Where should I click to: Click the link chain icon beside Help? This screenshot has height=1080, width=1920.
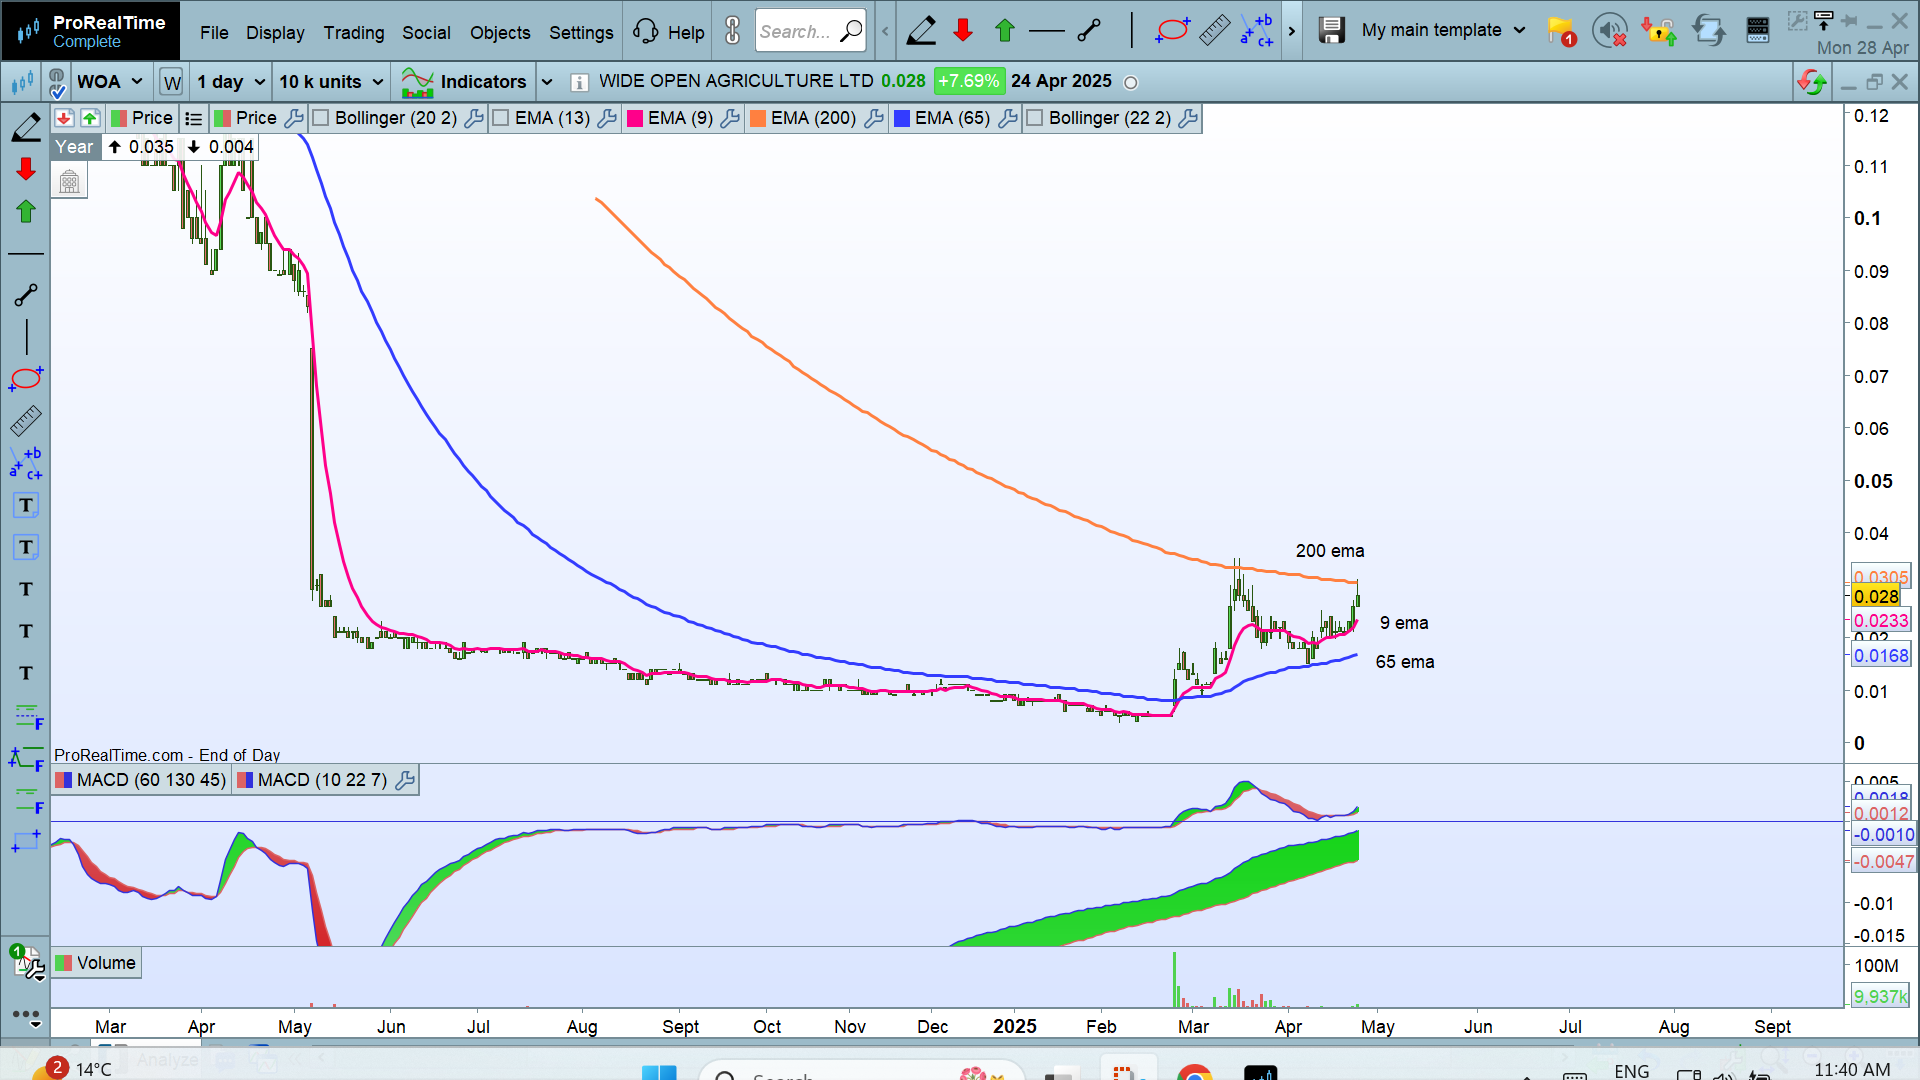click(733, 31)
